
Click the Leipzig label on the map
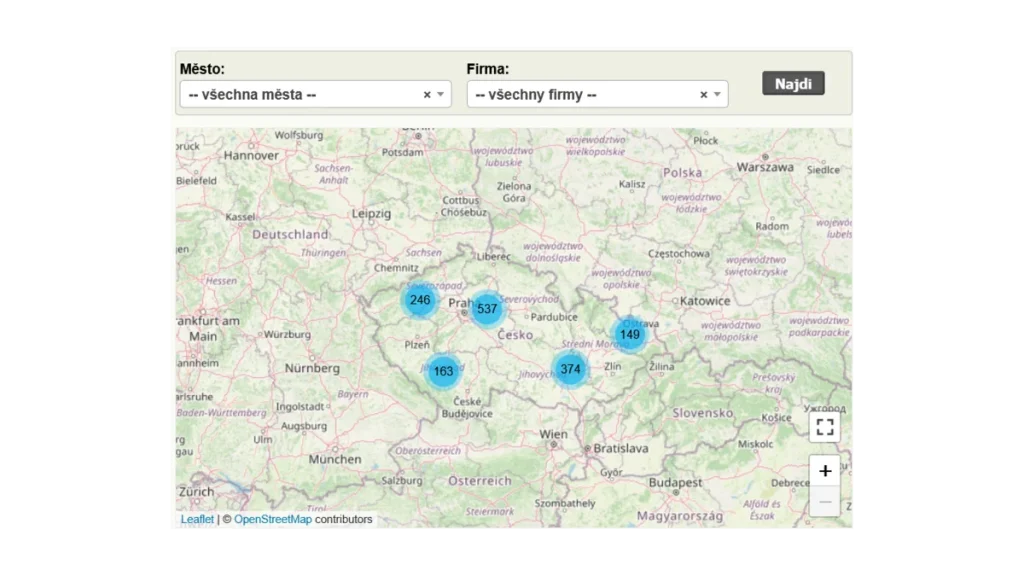tap(372, 214)
